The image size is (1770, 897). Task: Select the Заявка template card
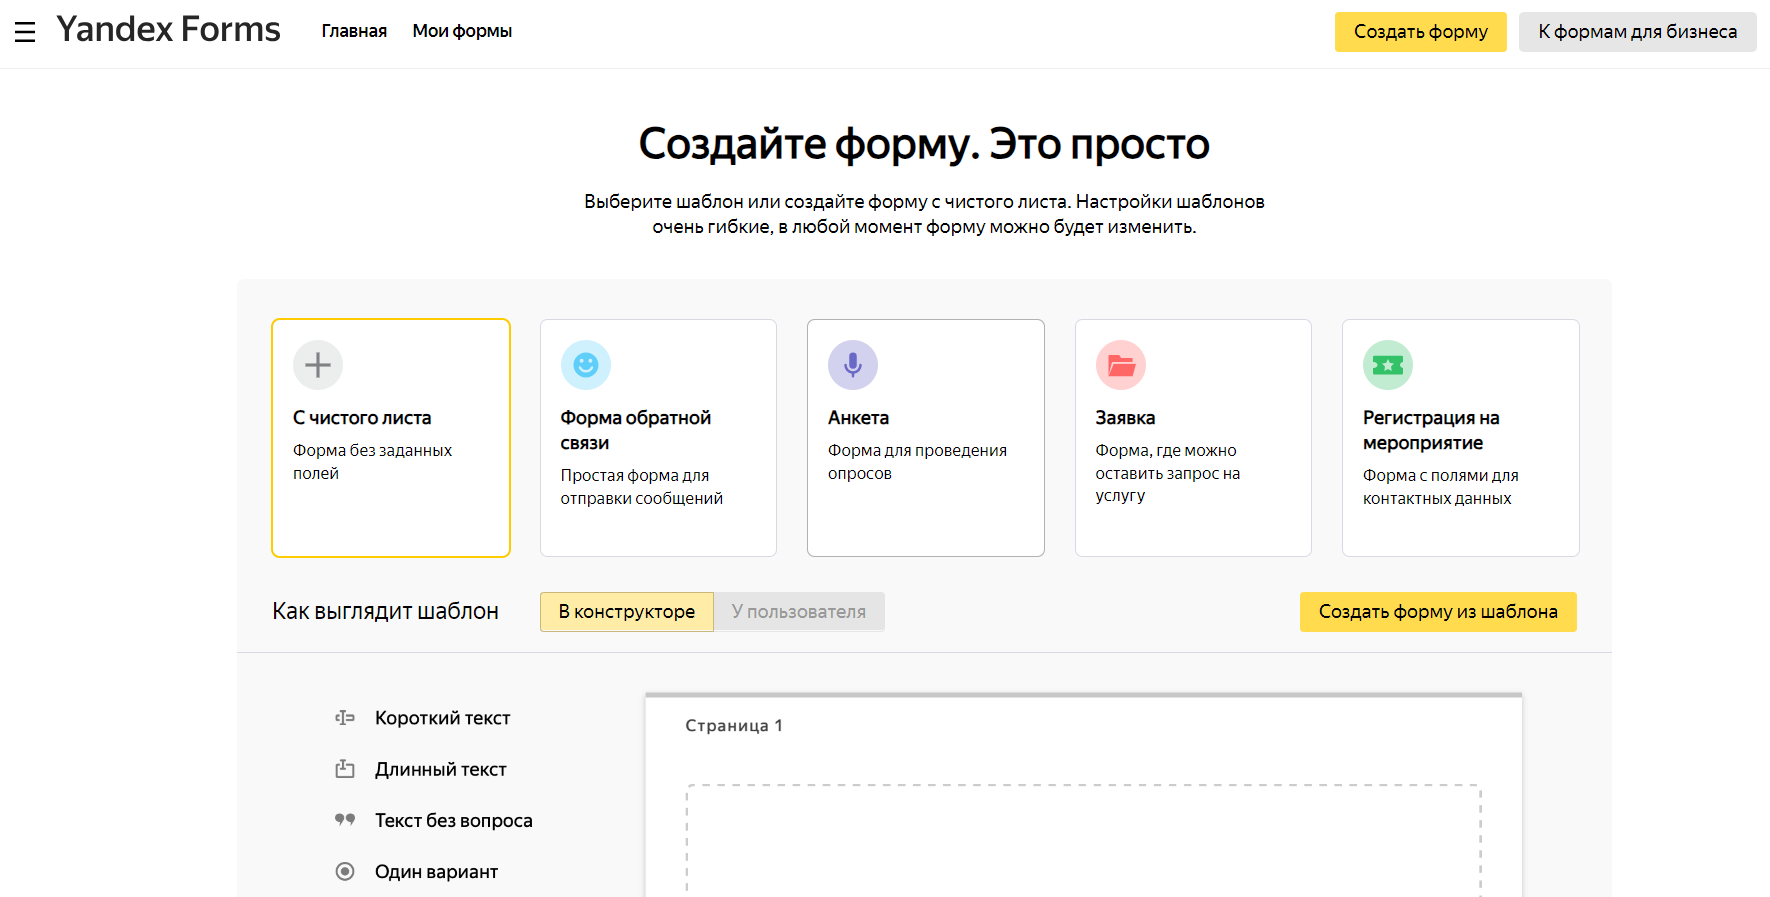(x=1193, y=438)
